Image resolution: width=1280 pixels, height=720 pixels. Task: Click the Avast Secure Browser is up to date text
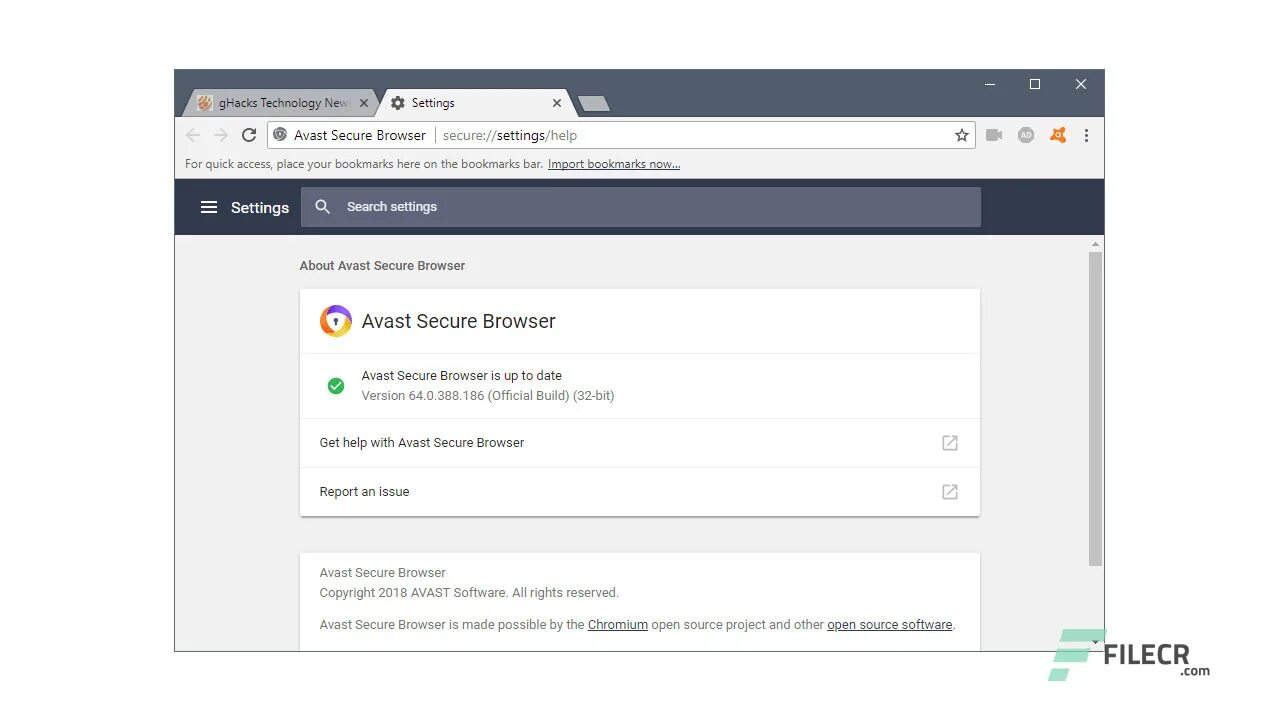point(462,376)
